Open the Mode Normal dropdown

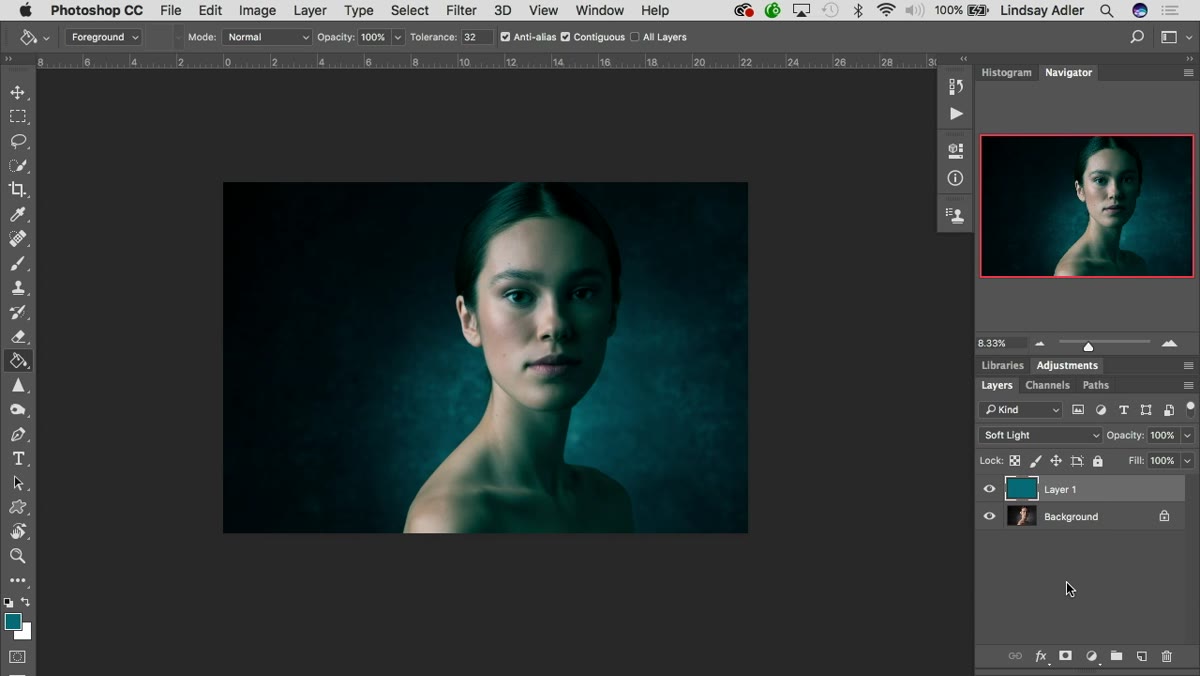[x=266, y=37]
